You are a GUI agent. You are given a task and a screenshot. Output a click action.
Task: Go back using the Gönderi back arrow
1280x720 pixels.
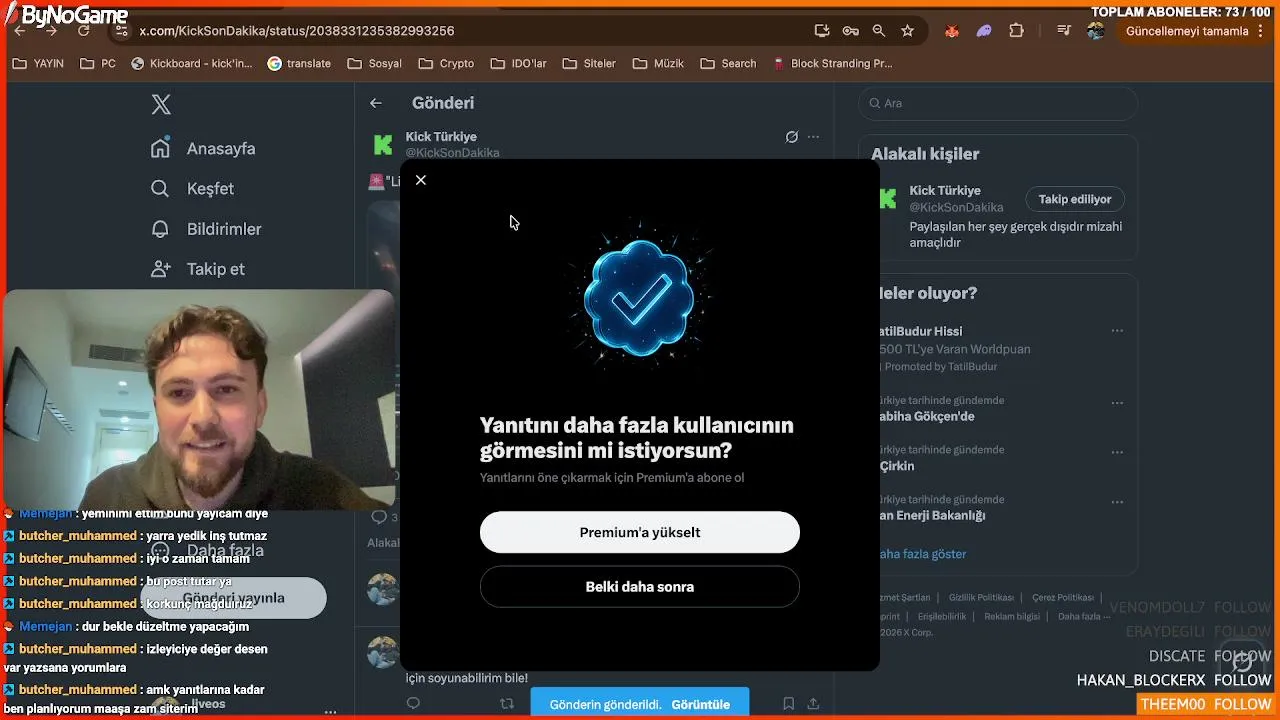coord(376,103)
